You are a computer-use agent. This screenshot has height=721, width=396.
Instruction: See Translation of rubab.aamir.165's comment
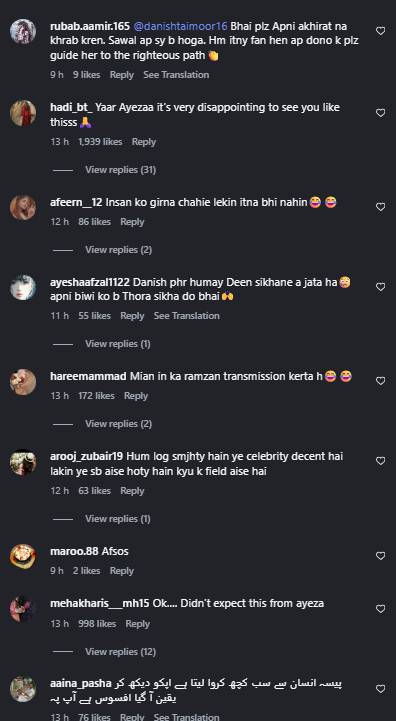(176, 74)
